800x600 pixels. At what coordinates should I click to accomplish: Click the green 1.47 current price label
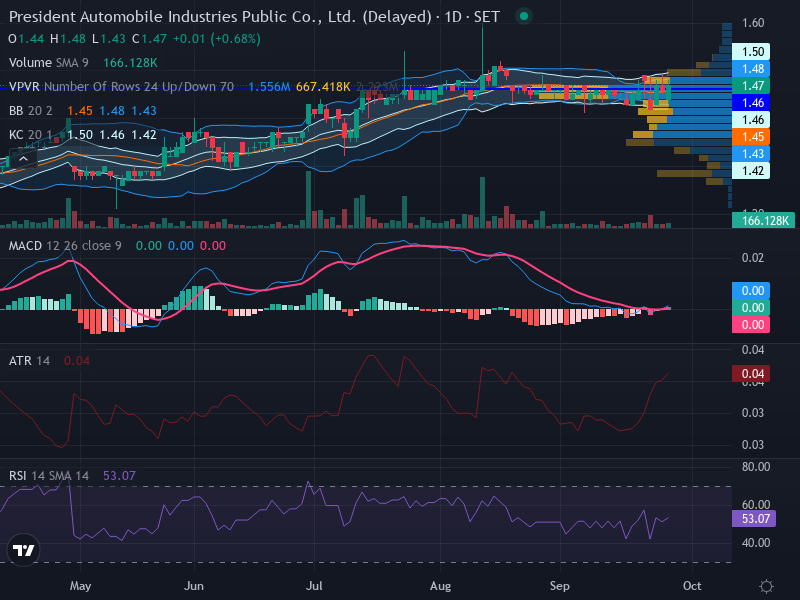click(751, 86)
